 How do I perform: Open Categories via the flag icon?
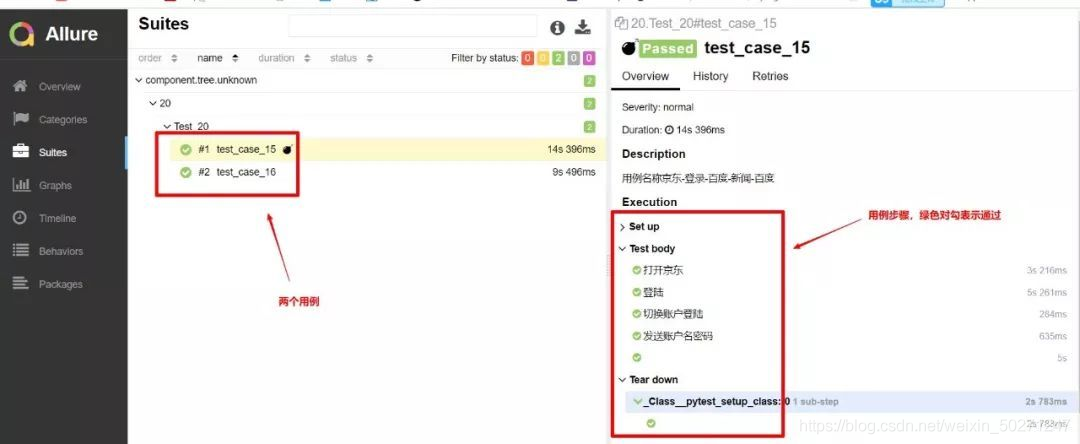click(x=21, y=119)
